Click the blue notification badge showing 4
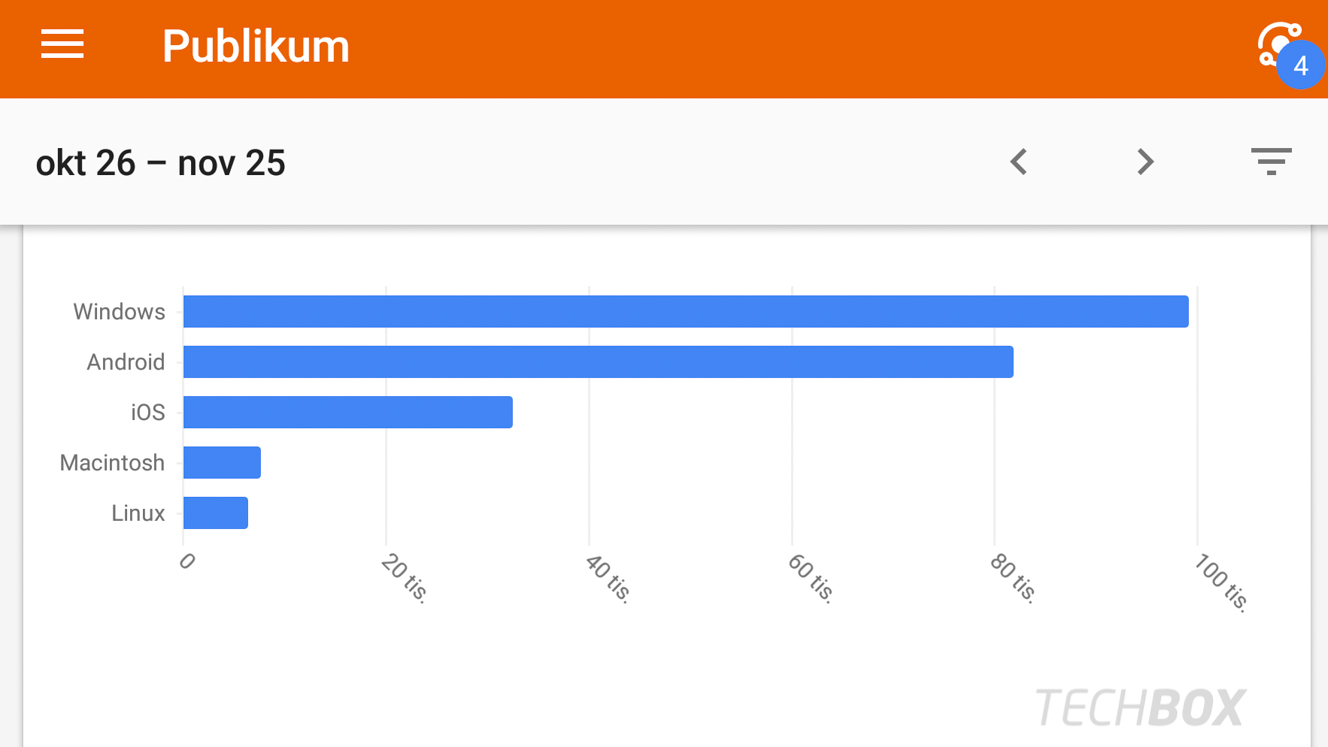Image resolution: width=1328 pixels, height=747 pixels. tap(1300, 66)
